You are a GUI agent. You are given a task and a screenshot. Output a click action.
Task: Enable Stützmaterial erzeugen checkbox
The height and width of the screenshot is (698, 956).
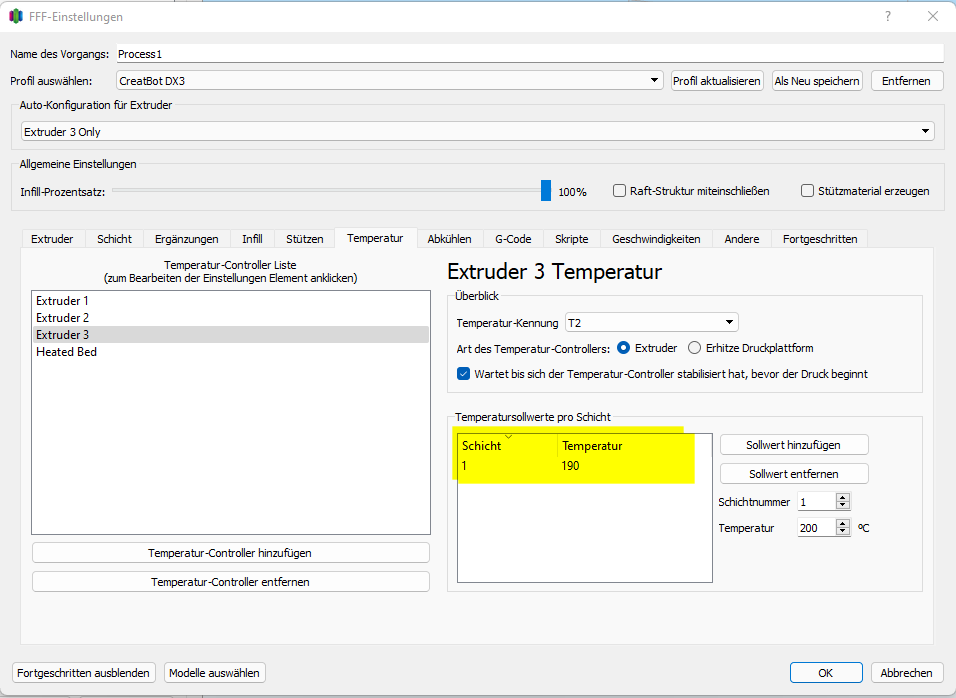[807, 191]
